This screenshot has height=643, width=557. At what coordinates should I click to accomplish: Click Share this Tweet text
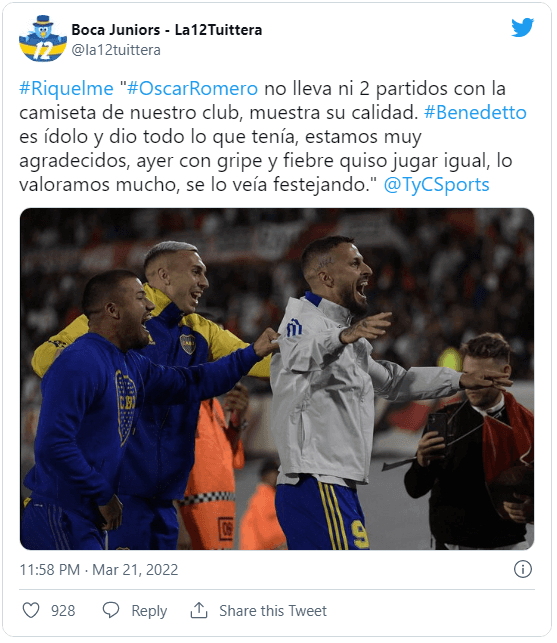tap(273, 611)
